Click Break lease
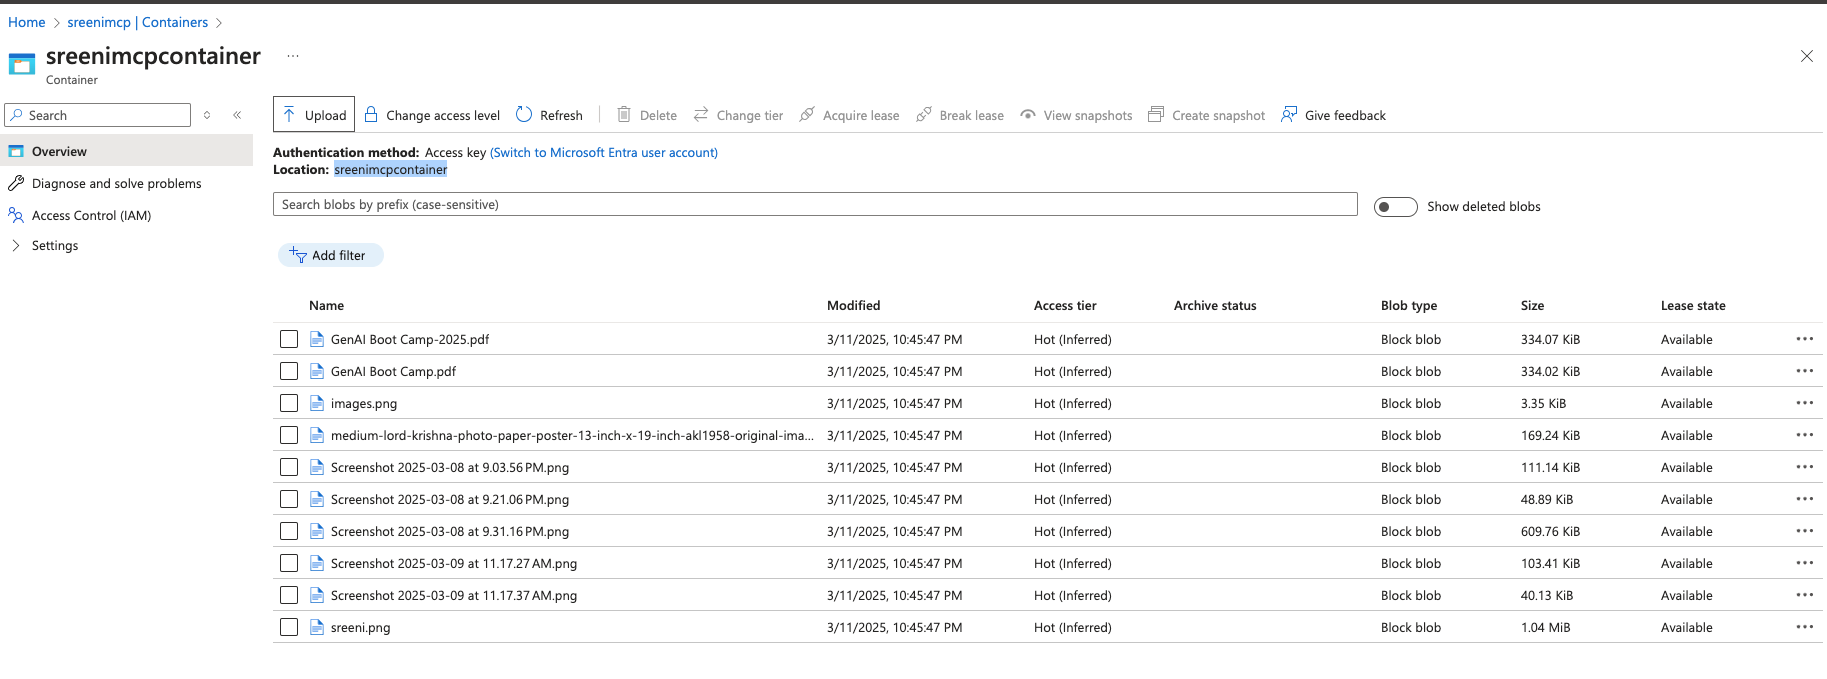 coord(960,115)
